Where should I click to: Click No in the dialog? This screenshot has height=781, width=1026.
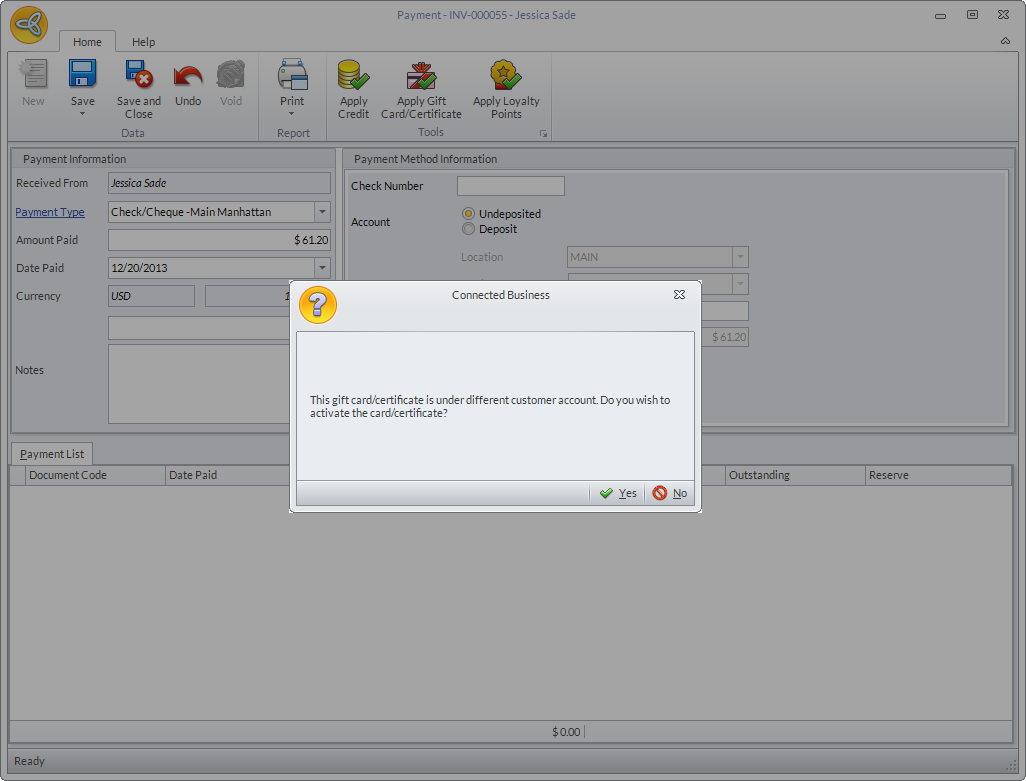click(670, 493)
